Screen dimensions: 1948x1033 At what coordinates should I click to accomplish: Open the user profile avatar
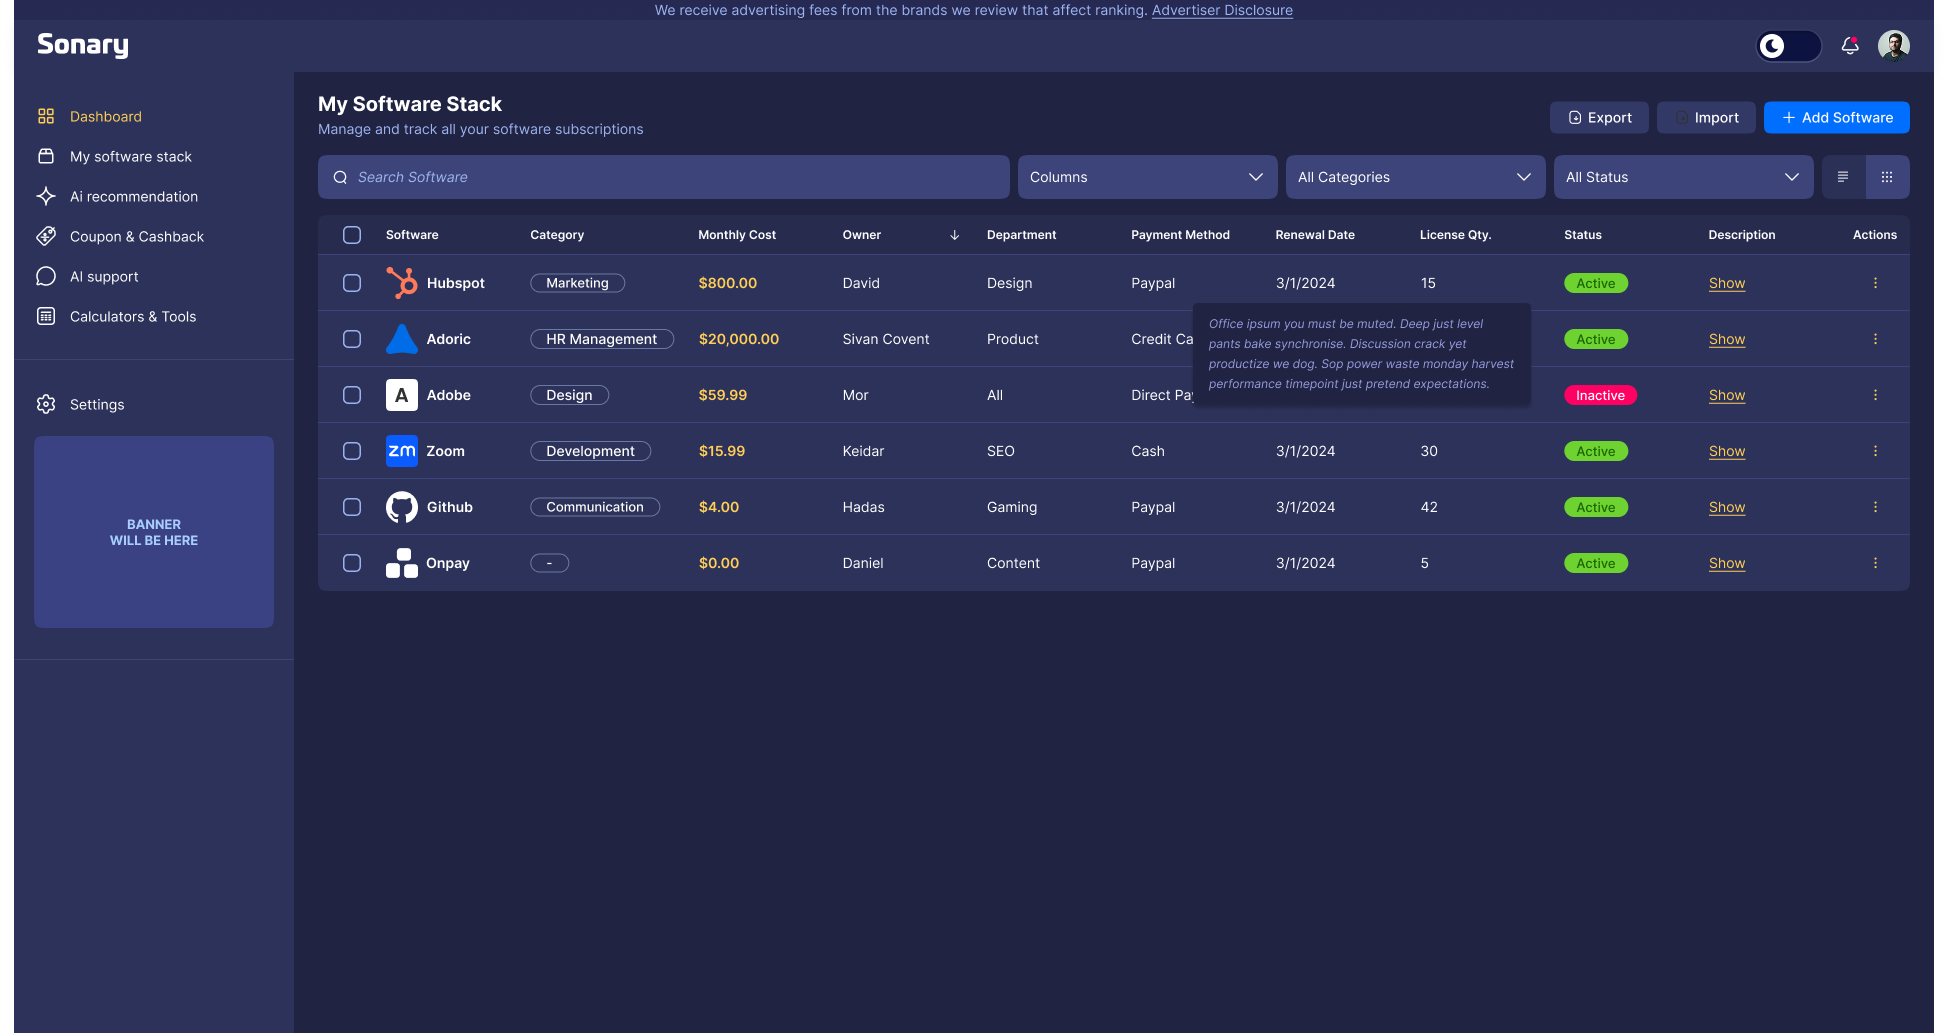point(1894,46)
